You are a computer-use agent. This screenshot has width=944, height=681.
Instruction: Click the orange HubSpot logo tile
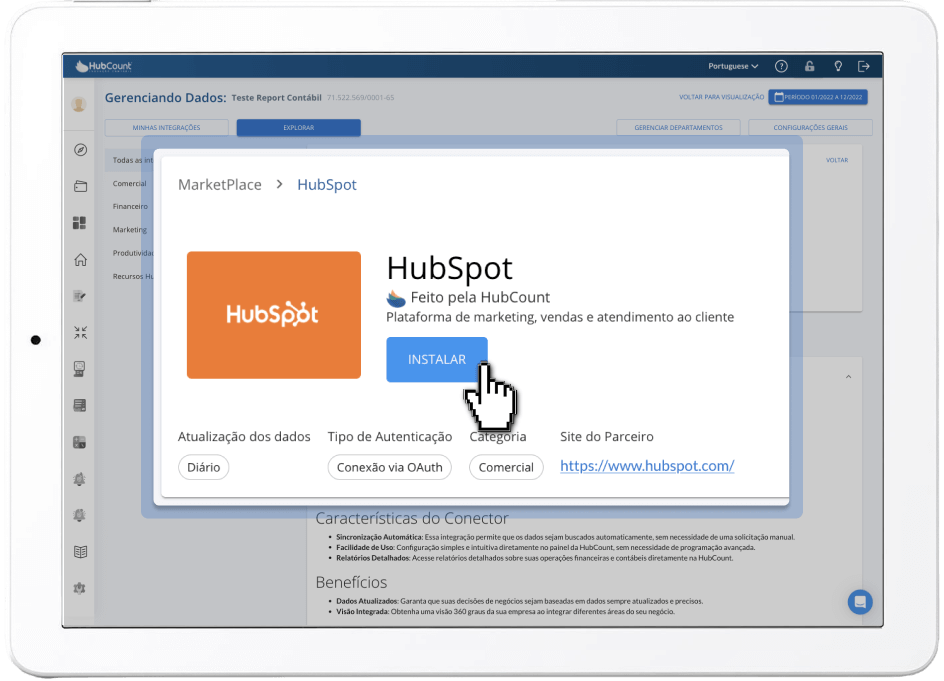[x=274, y=315]
